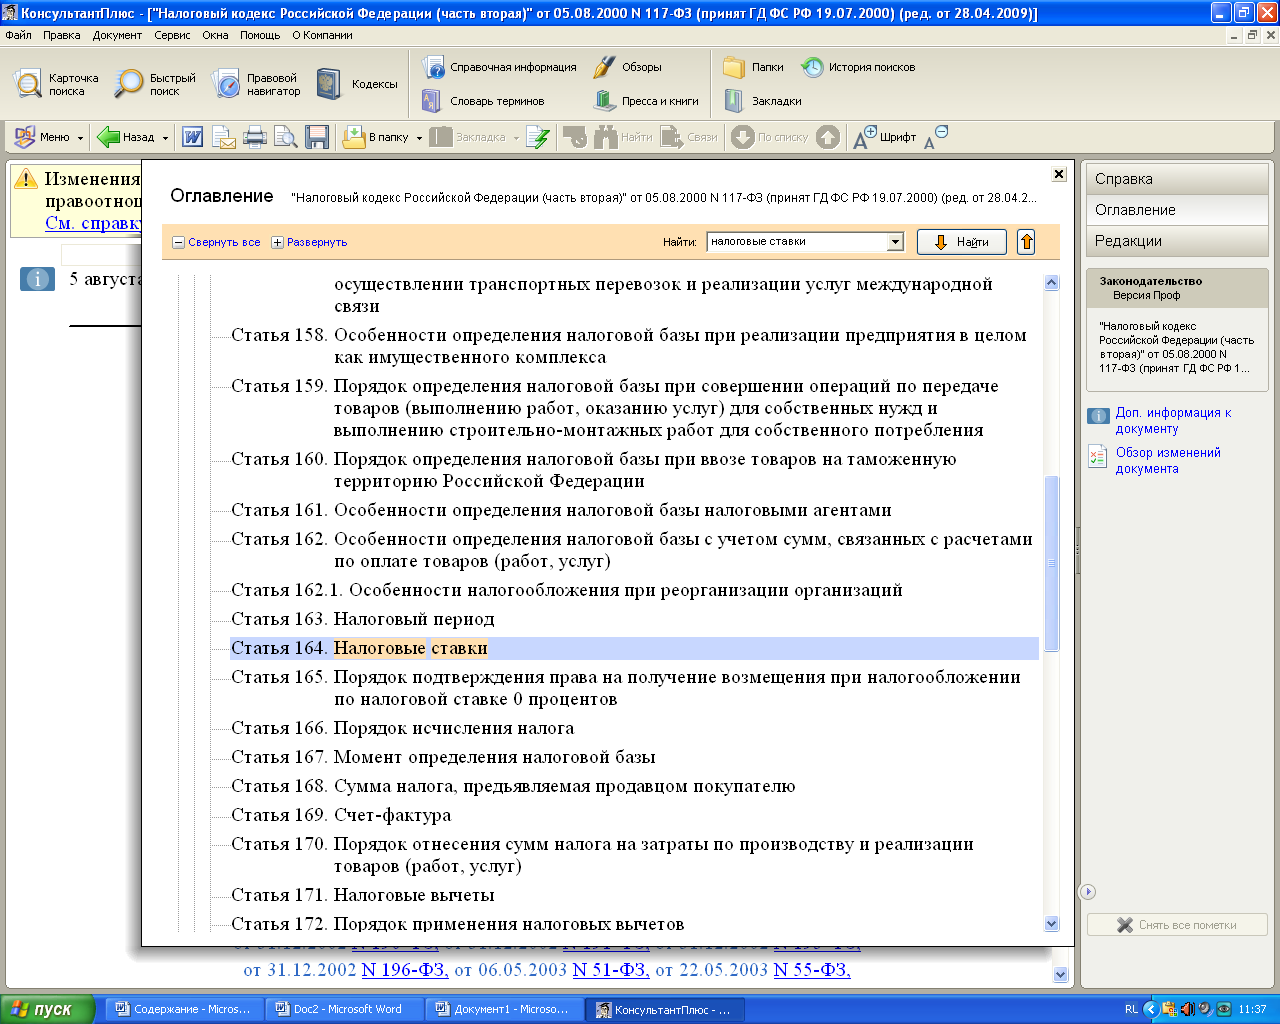
Task: Click the Найти button in contents dialog
Action: [x=961, y=242]
